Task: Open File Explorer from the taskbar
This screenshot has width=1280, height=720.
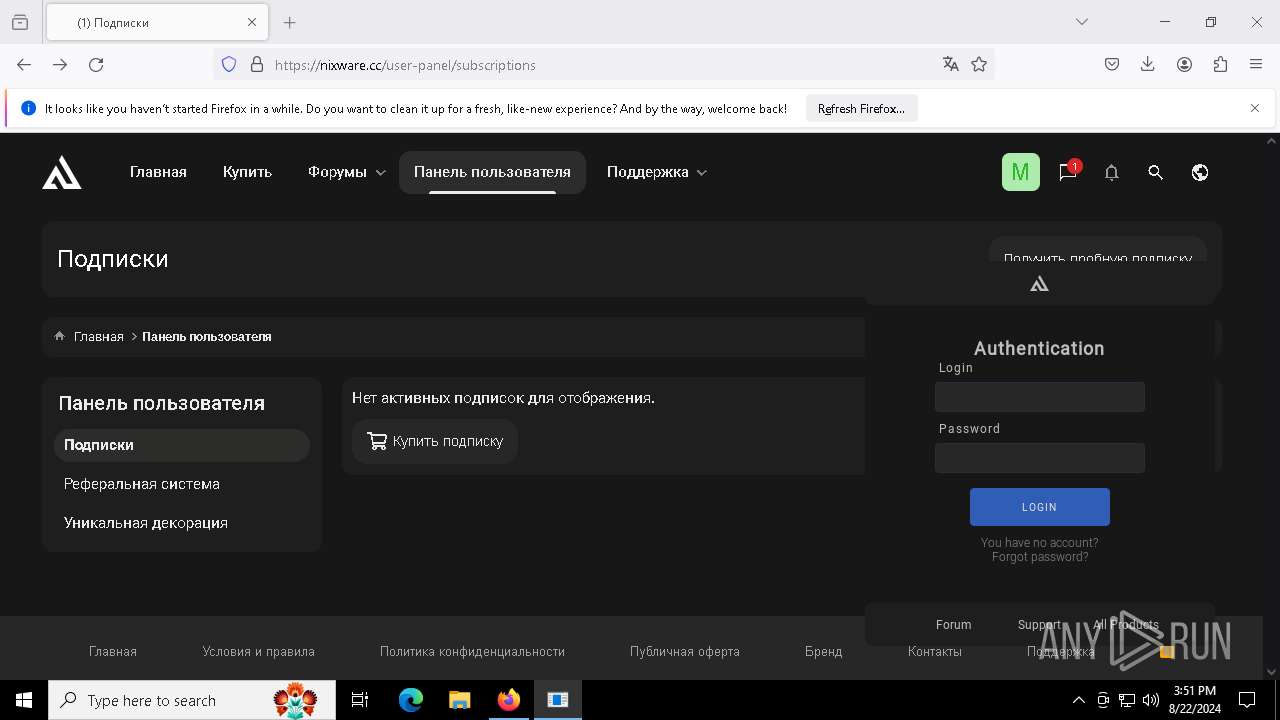Action: (x=459, y=700)
